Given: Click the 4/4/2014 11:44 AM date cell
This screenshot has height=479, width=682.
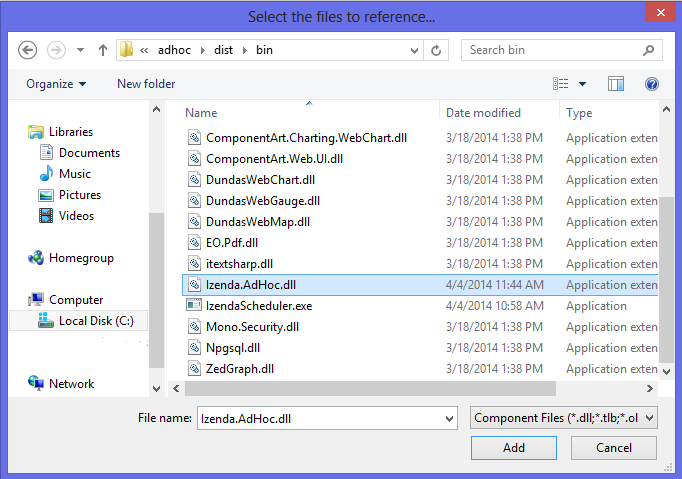Looking at the screenshot, I should click(495, 285).
